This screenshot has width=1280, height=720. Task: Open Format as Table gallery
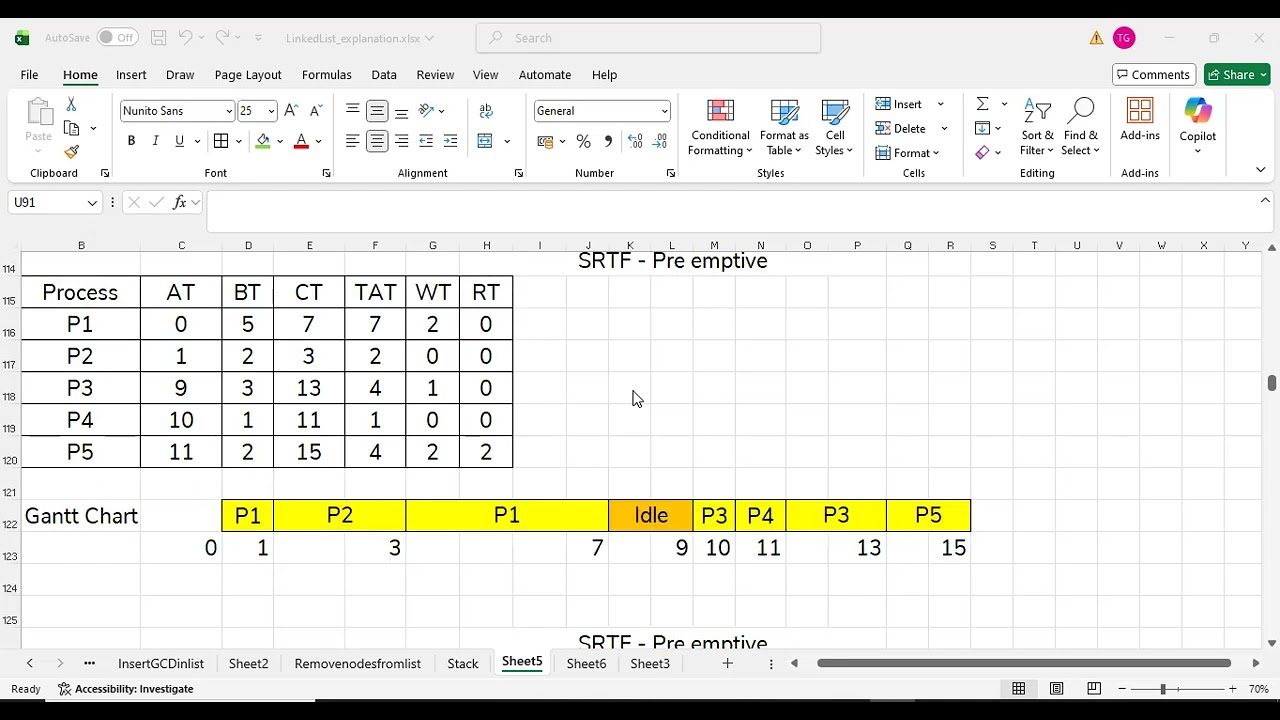coord(784,127)
